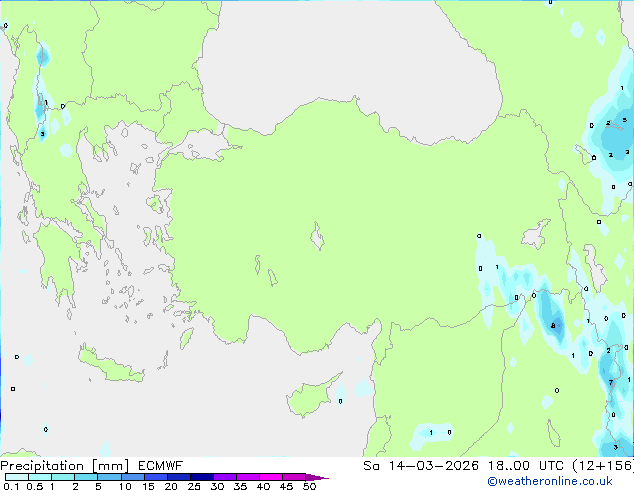
Task: Click the precipitation value "7" on map
Action: 611,382
